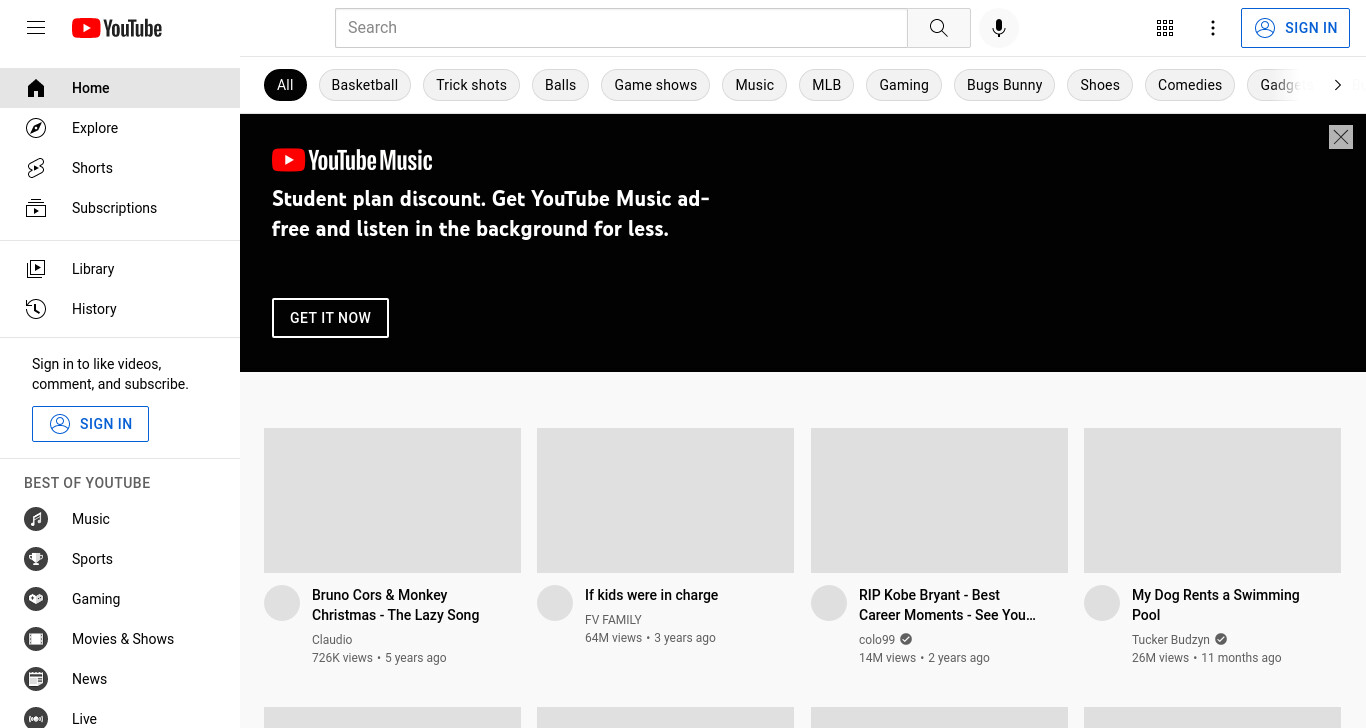1366x728 pixels.
Task: Click the Explore compass icon
Action: point(36,128)
